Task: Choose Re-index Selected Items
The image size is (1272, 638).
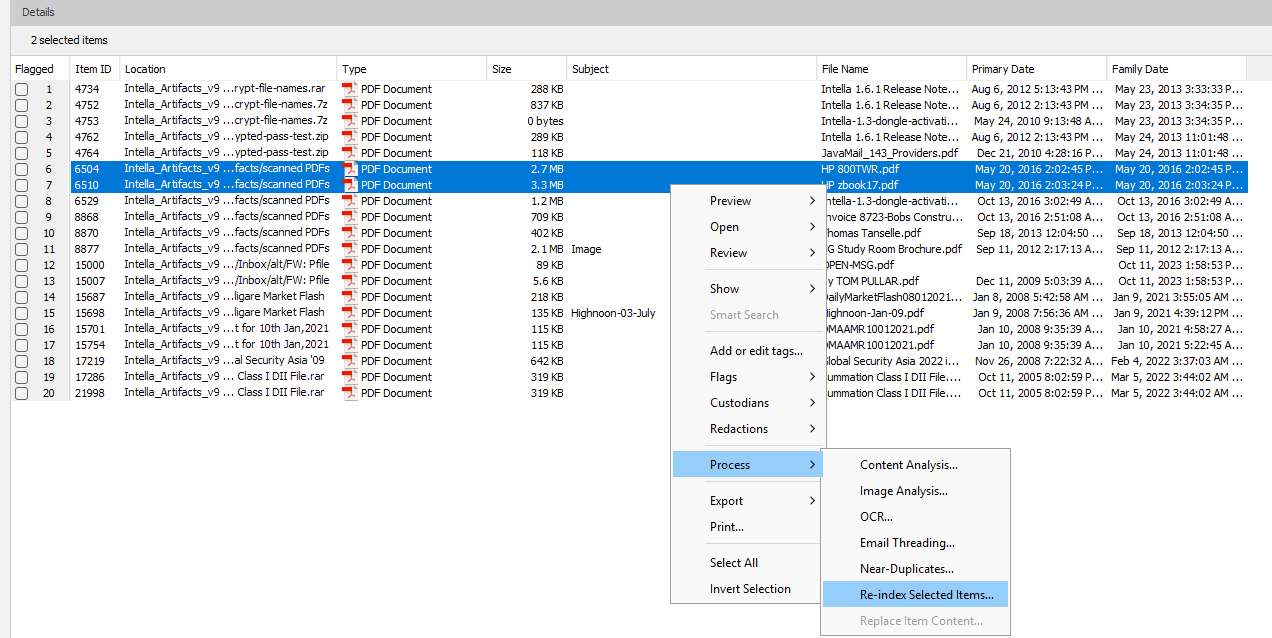Action: tap(926, 595)
